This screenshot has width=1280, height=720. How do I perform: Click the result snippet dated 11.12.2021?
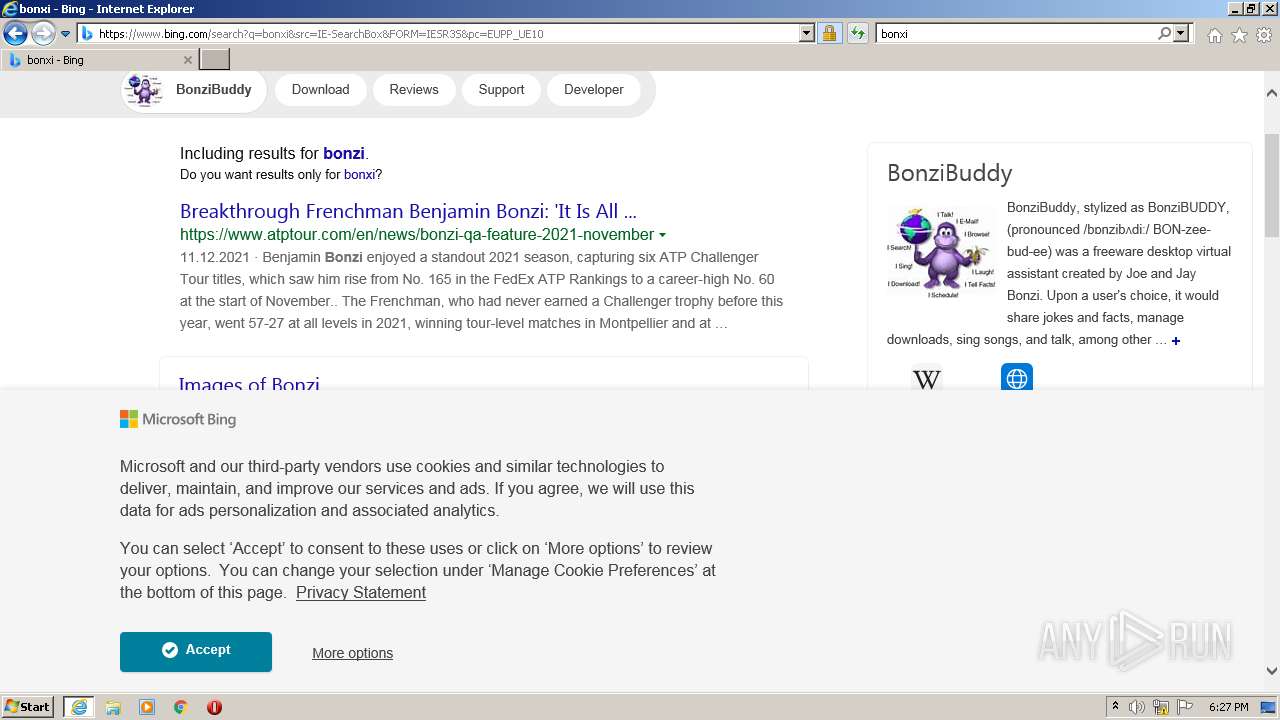pos(482,290)
